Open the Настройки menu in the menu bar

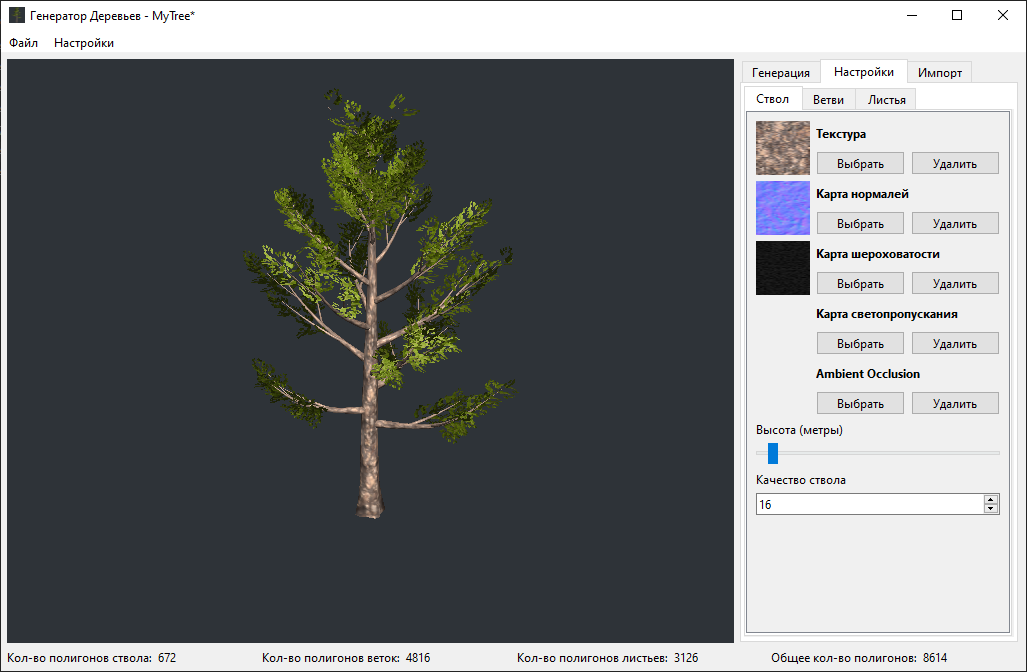click(x=84, y=43)
